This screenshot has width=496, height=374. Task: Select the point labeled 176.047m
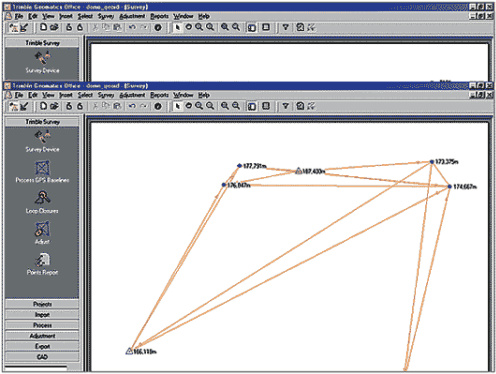(x=224, y=185)
